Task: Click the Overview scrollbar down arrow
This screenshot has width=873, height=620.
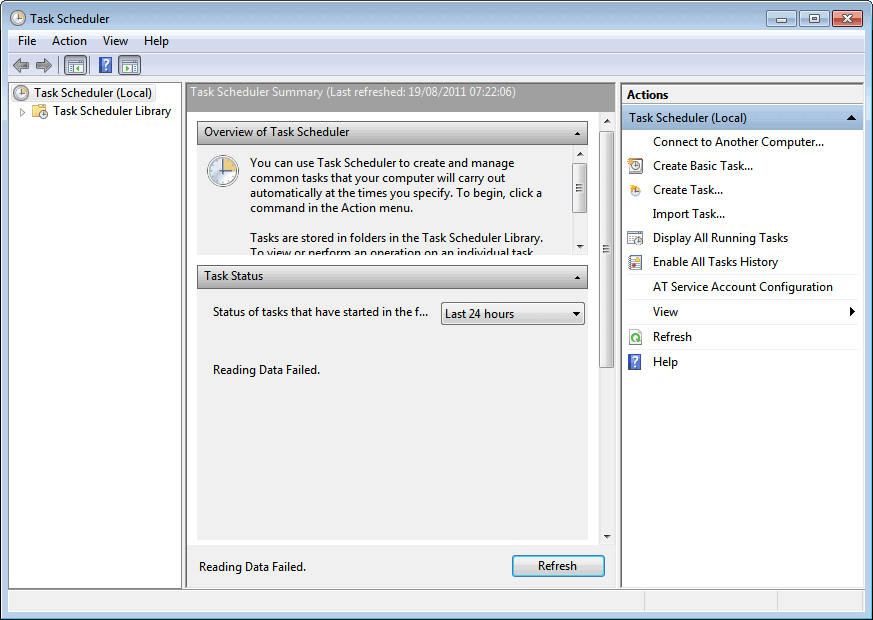Action: tap(580, 246)
